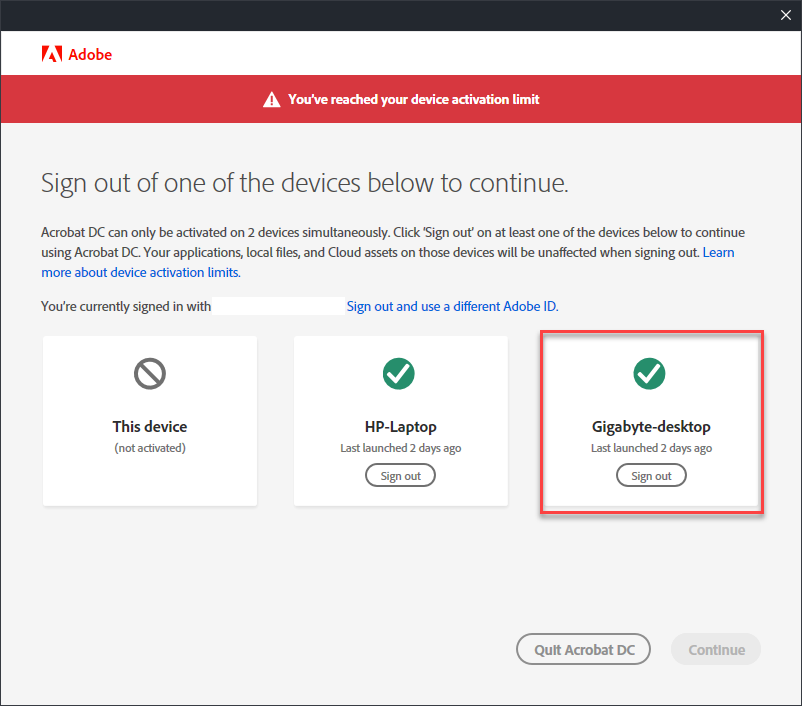Viewport: 802px width, 706px height.
Task: Click the not activated label under This device
Action: [149, 447]
